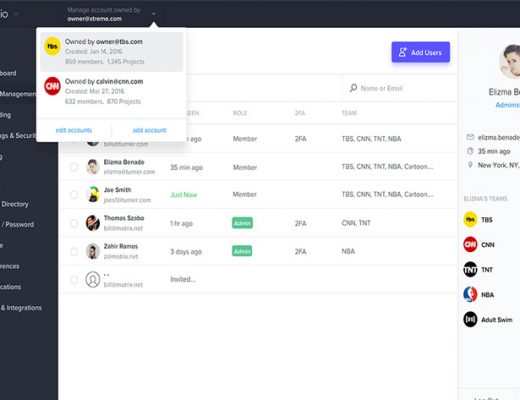This screenshot has height=400, width=520.
Task: Click the Administrator link under Elizma's name
Action: click(508, 105)
